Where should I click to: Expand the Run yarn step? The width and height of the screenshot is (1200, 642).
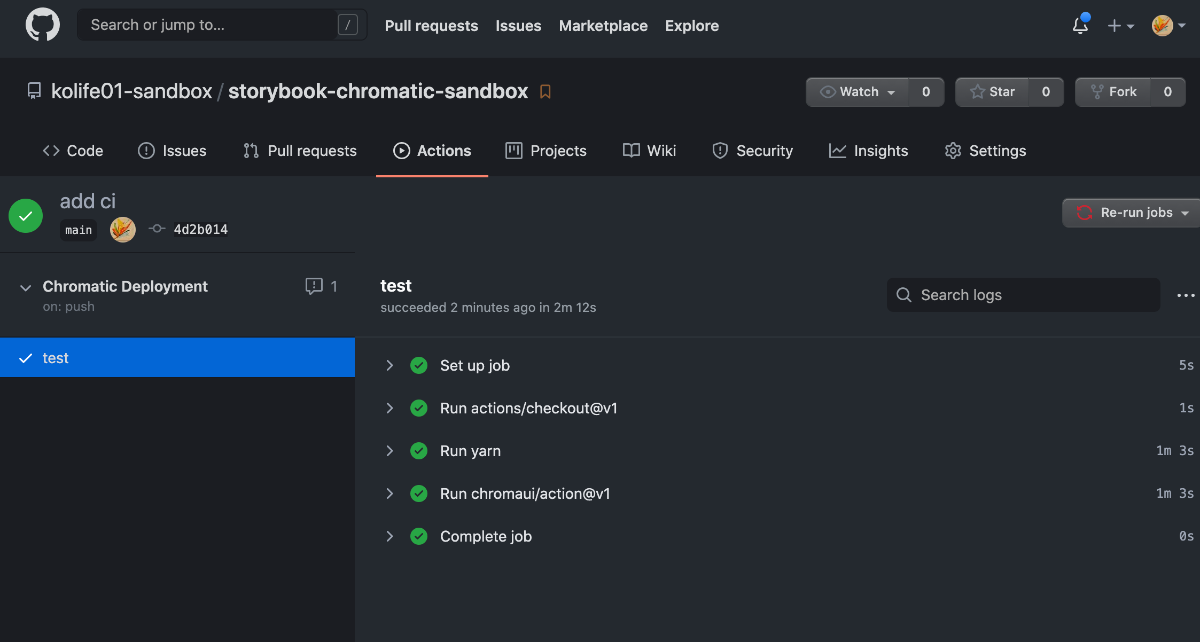tap(390, 451)
